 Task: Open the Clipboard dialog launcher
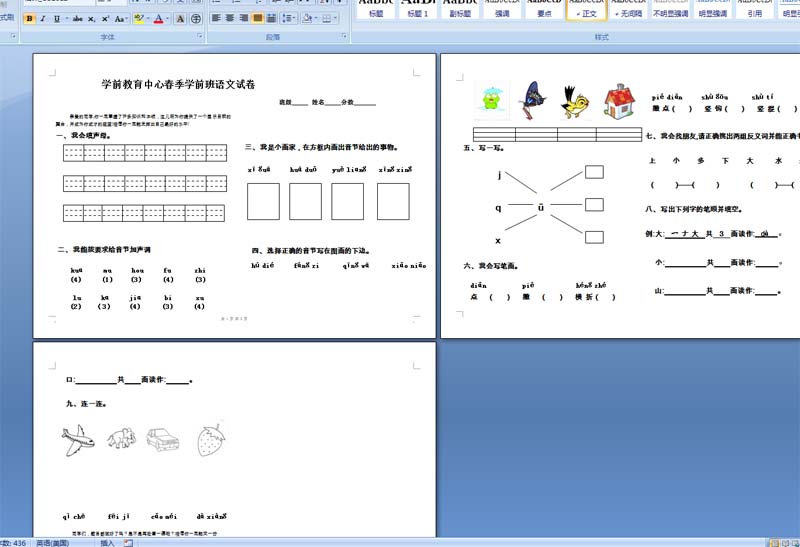(13, 36)
